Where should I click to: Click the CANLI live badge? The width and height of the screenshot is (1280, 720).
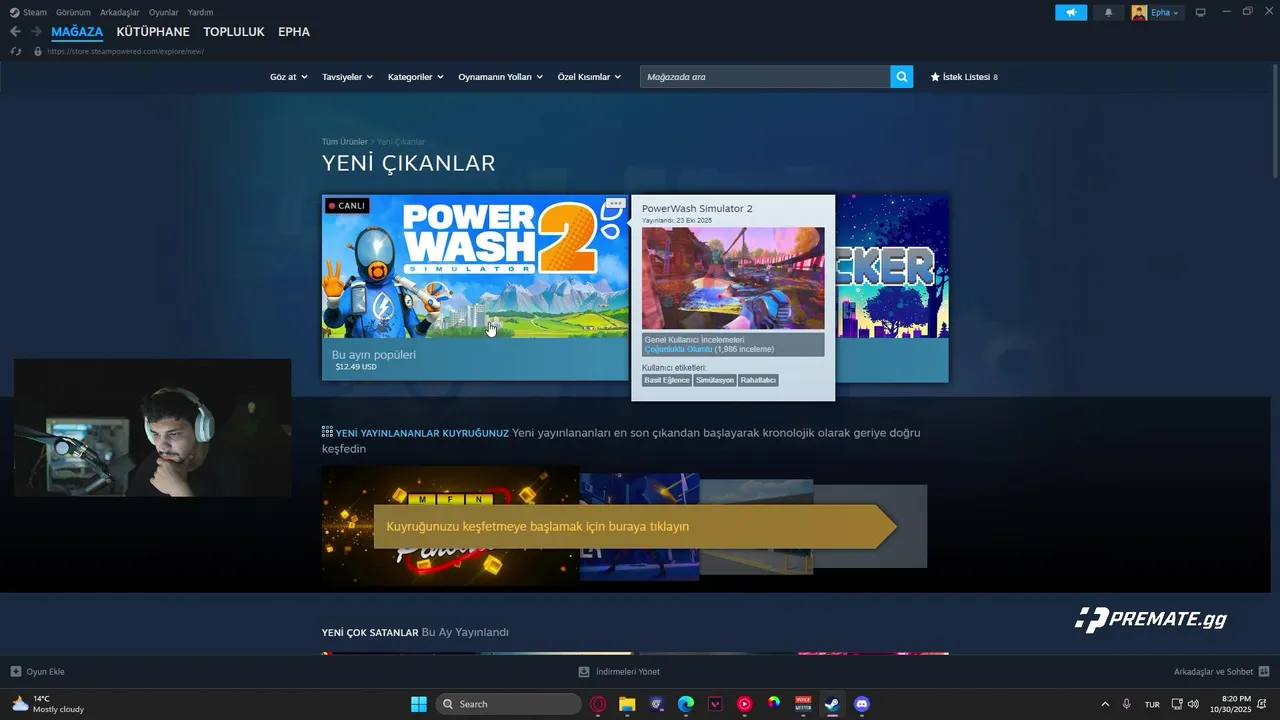347,206
